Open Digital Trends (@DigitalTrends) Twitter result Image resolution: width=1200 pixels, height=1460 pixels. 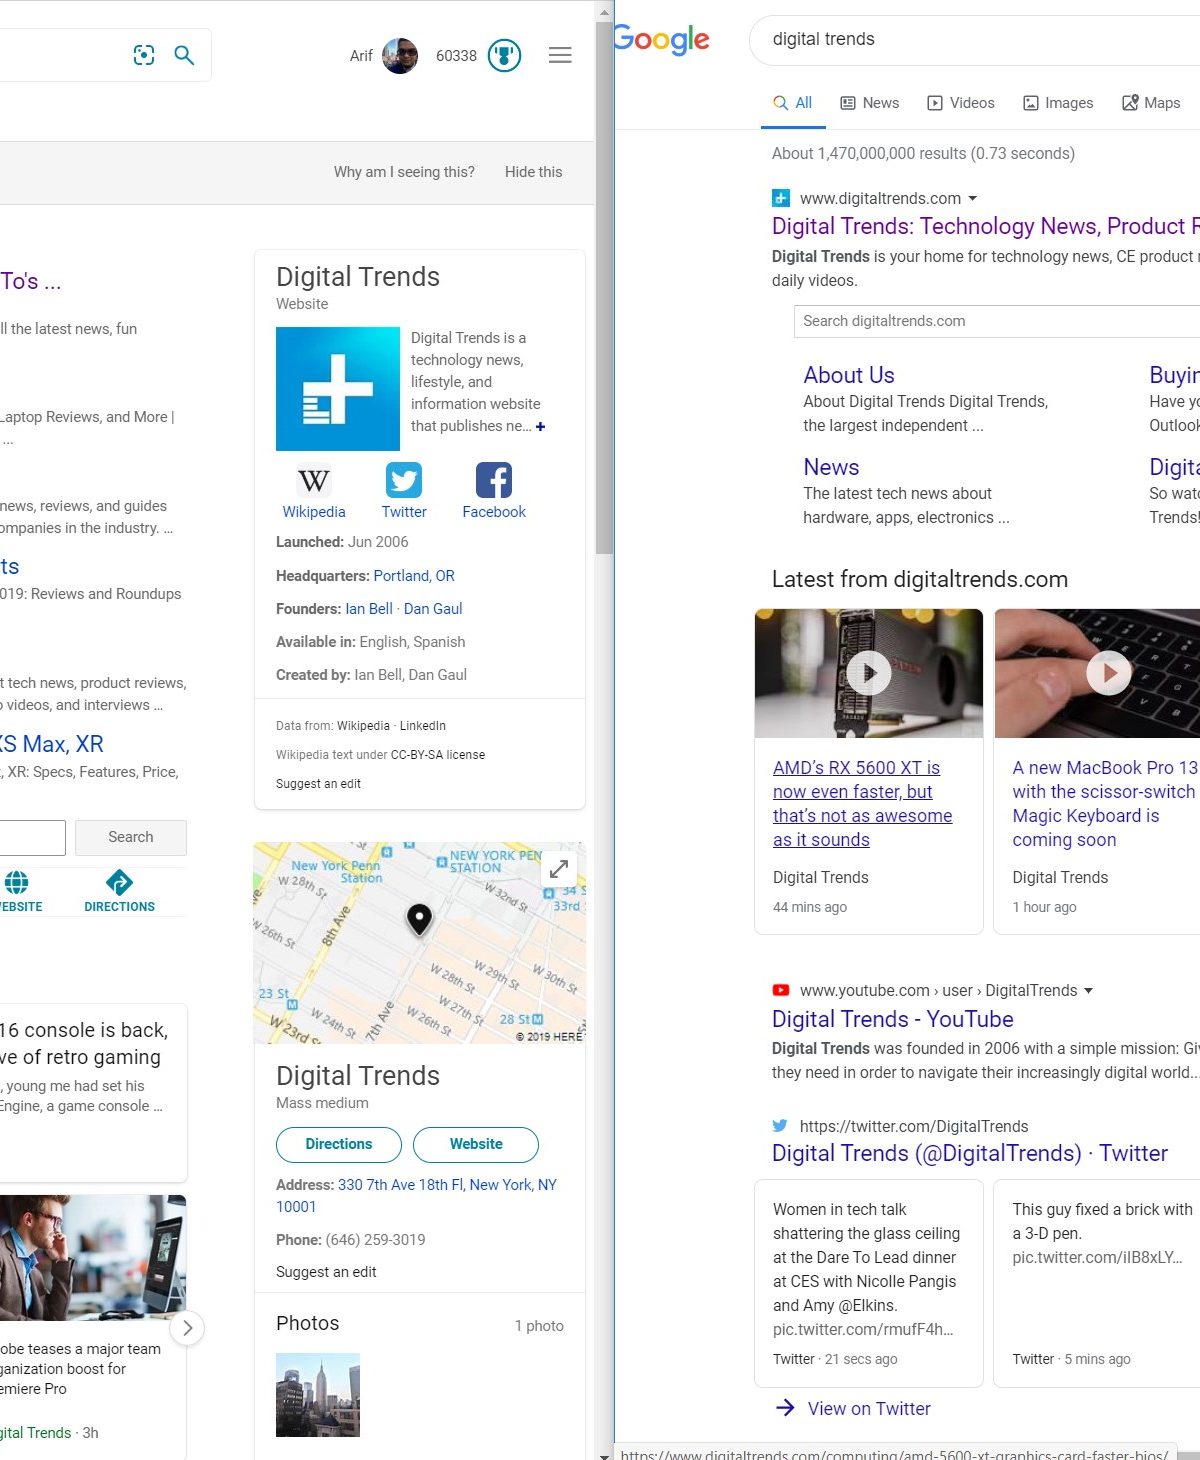click(x=970, y=1153)
